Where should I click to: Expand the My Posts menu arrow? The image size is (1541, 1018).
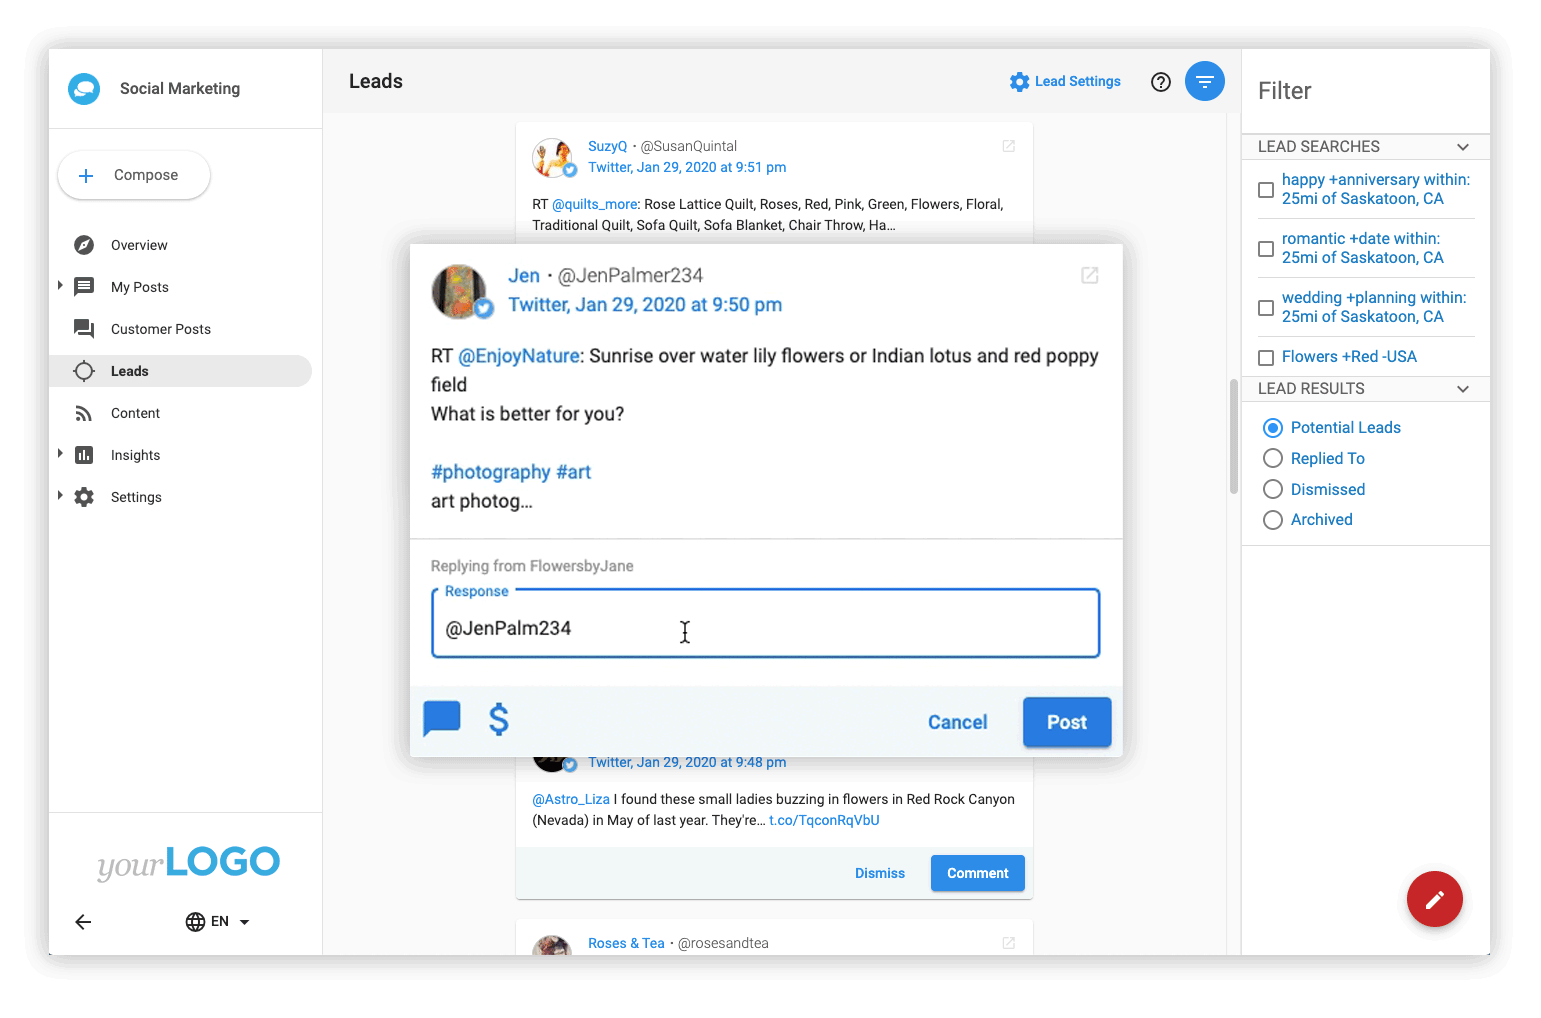tap(60, 286)
